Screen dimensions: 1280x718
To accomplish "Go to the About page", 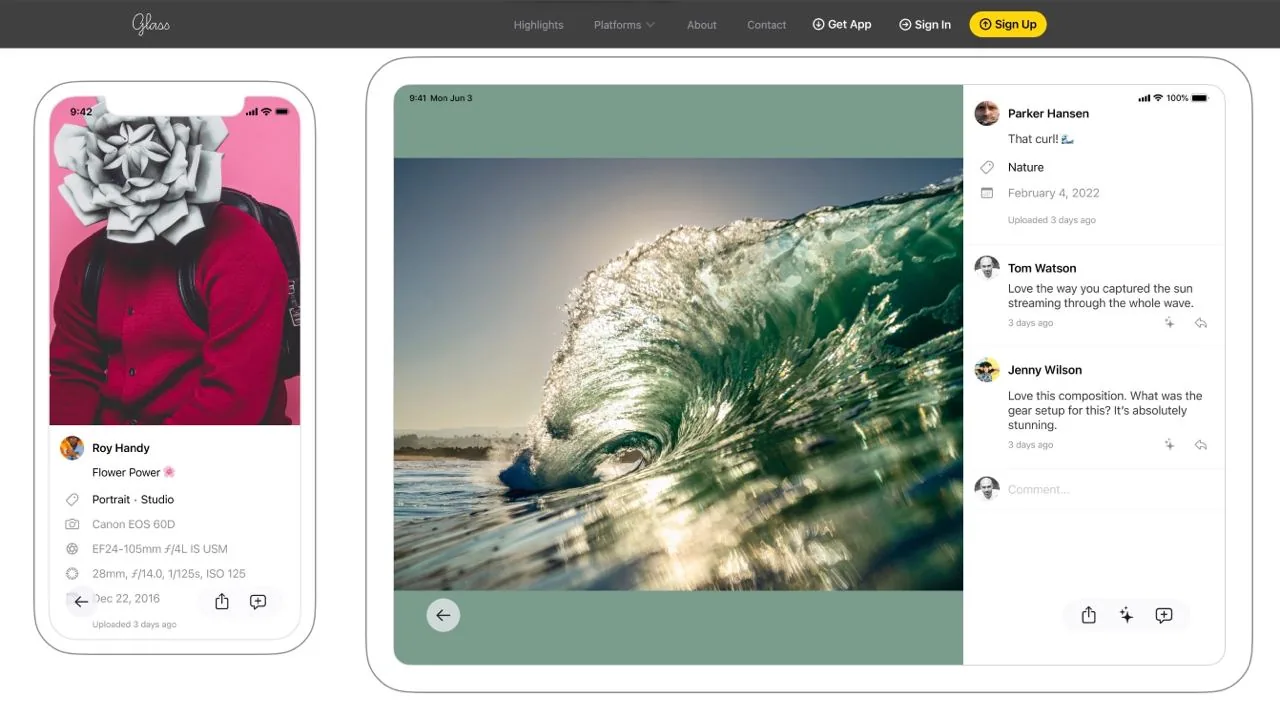I will tap(702, 25).
